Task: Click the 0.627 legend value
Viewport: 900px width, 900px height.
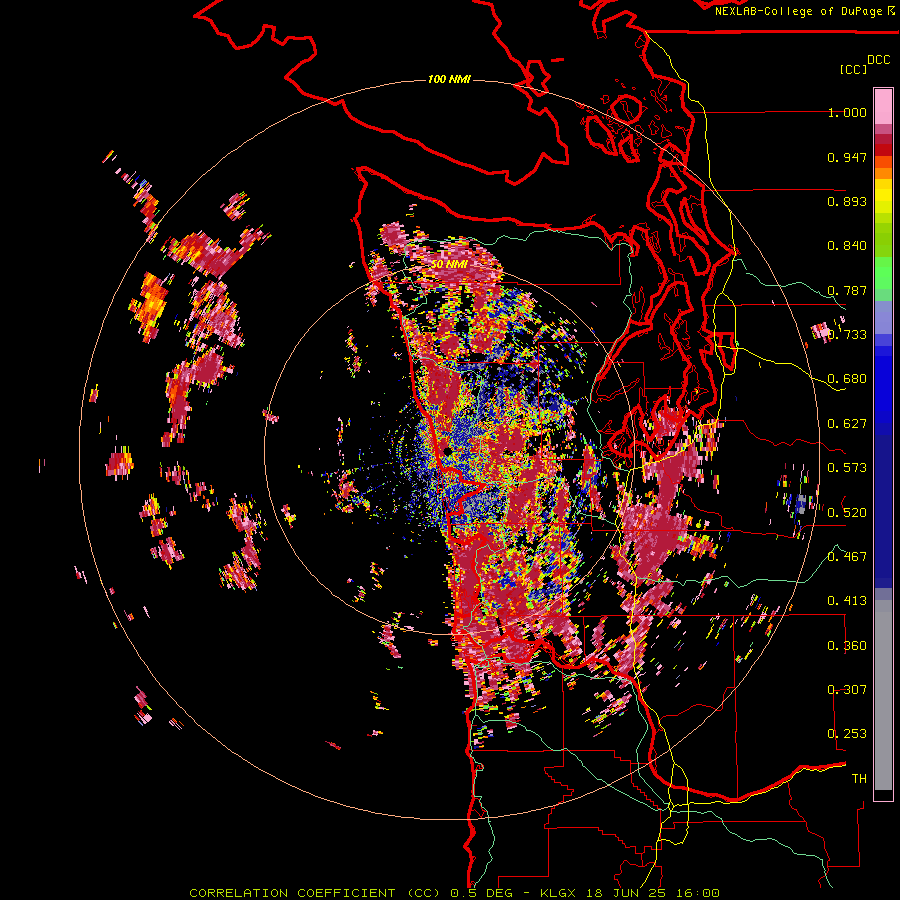Action: point(847,424)
